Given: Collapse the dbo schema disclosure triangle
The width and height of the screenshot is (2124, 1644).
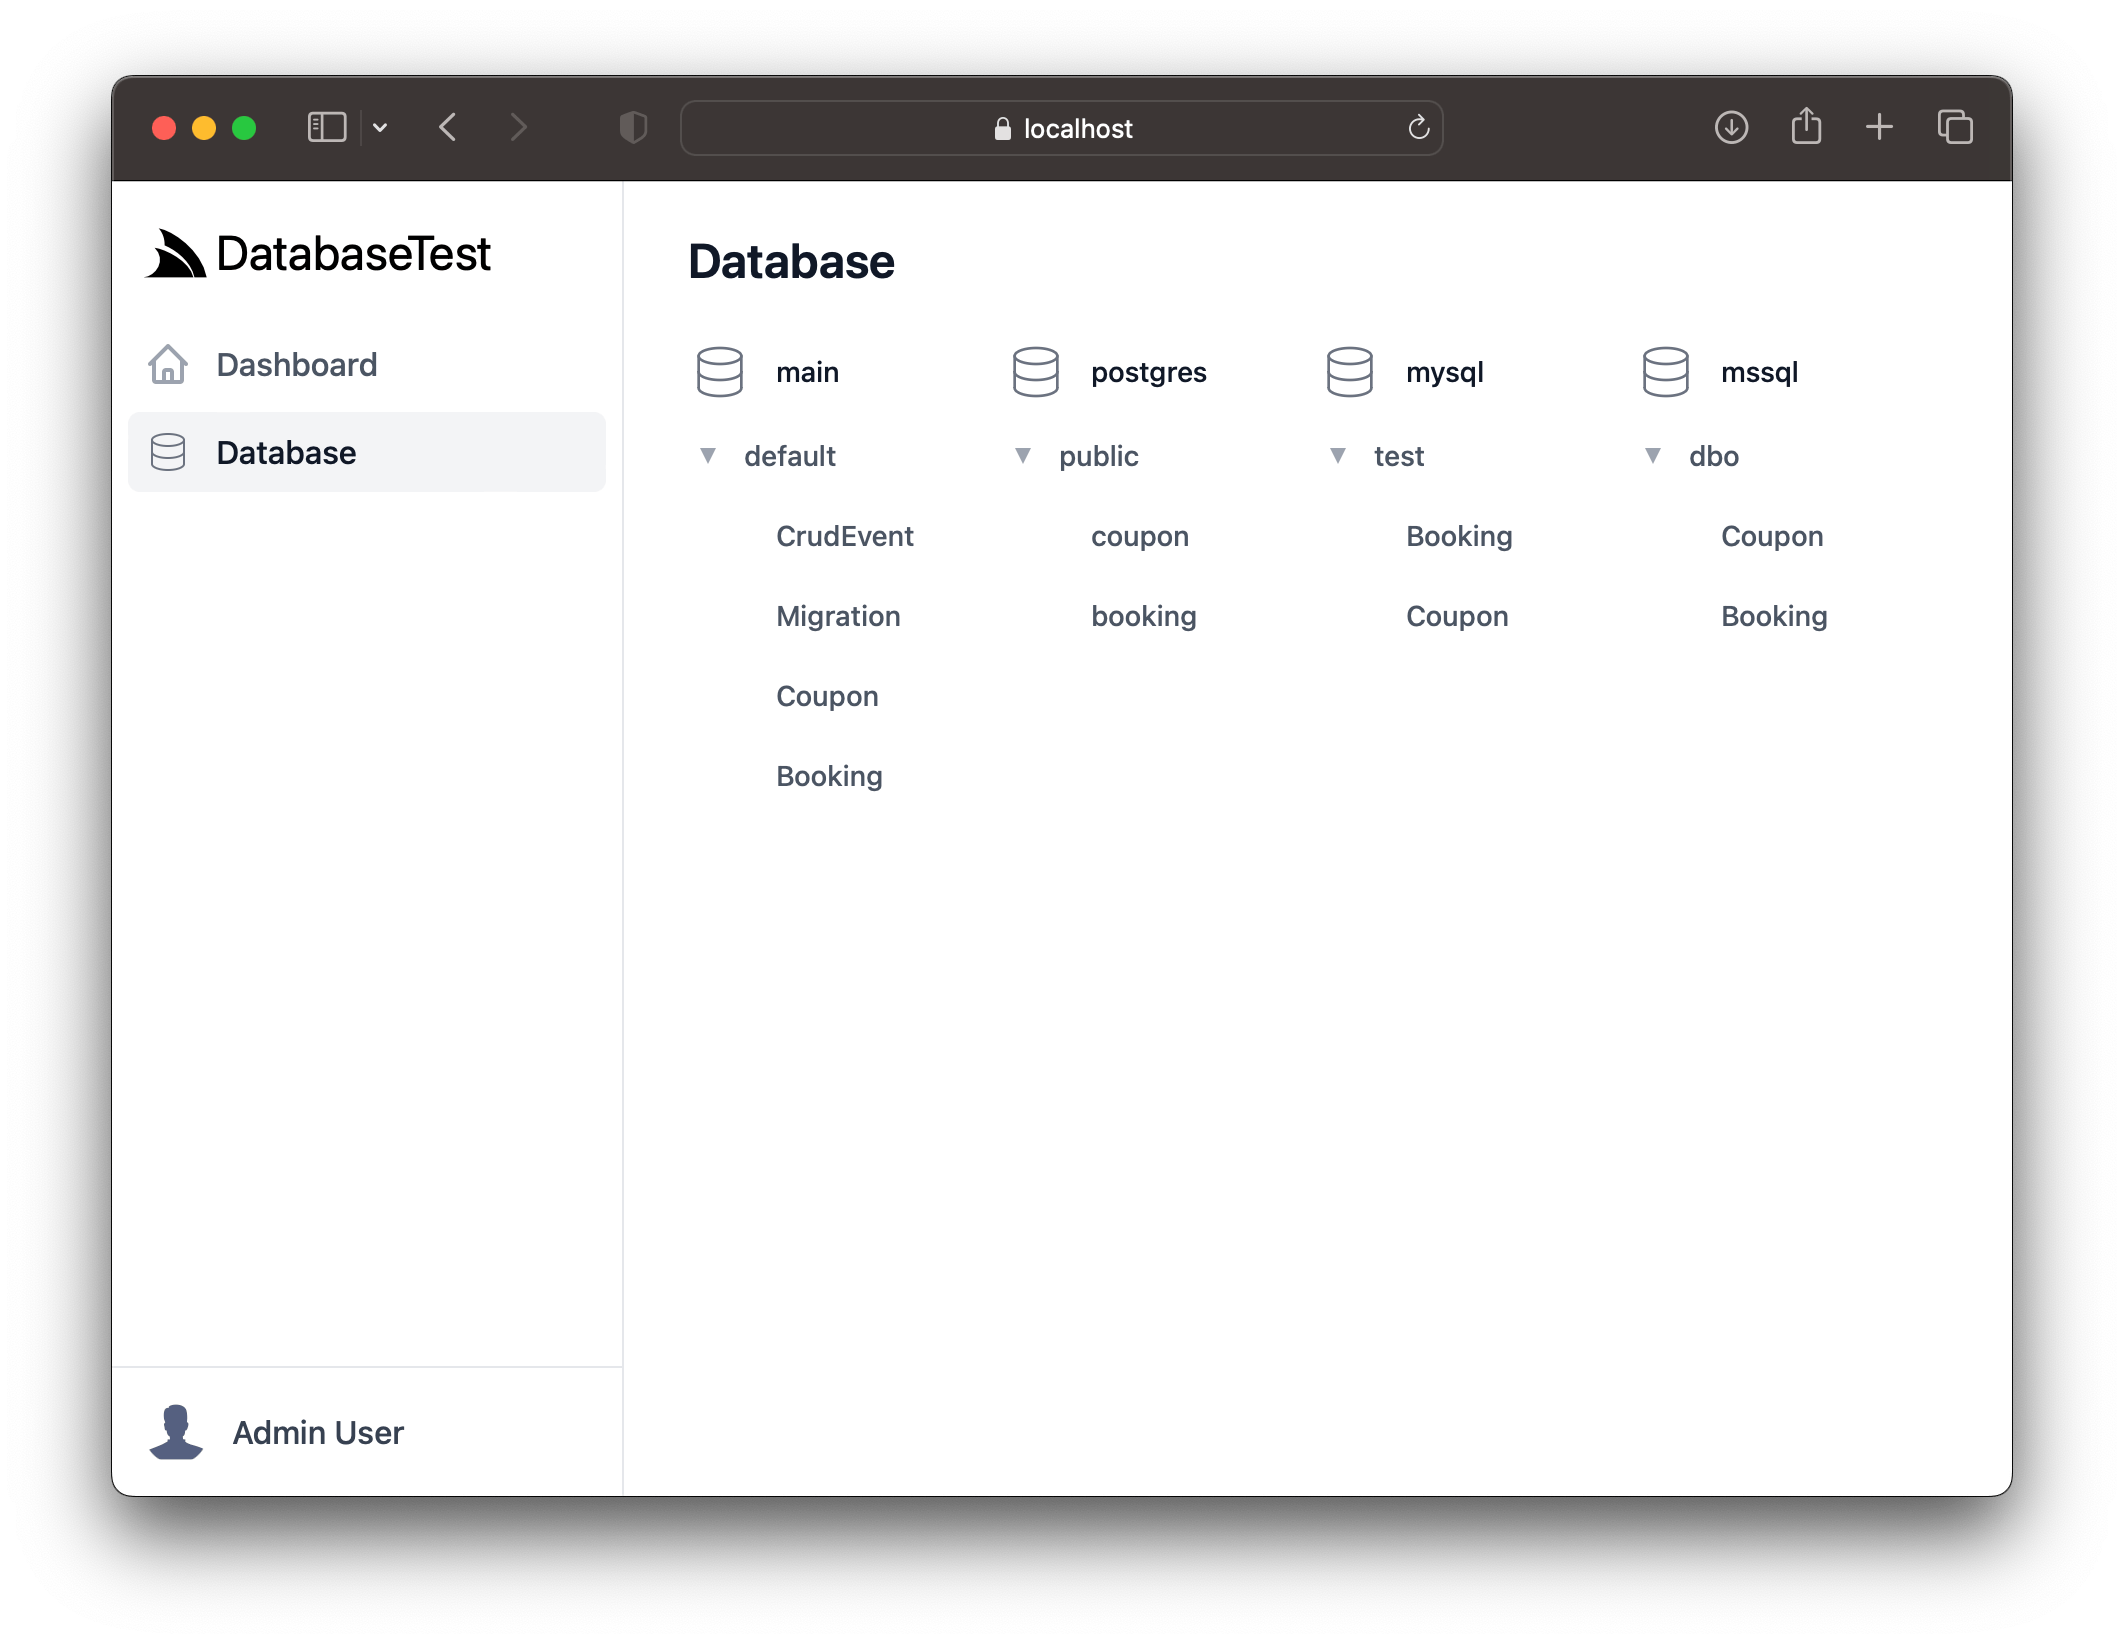Looking at the screenshot, I should point(1653,456).
